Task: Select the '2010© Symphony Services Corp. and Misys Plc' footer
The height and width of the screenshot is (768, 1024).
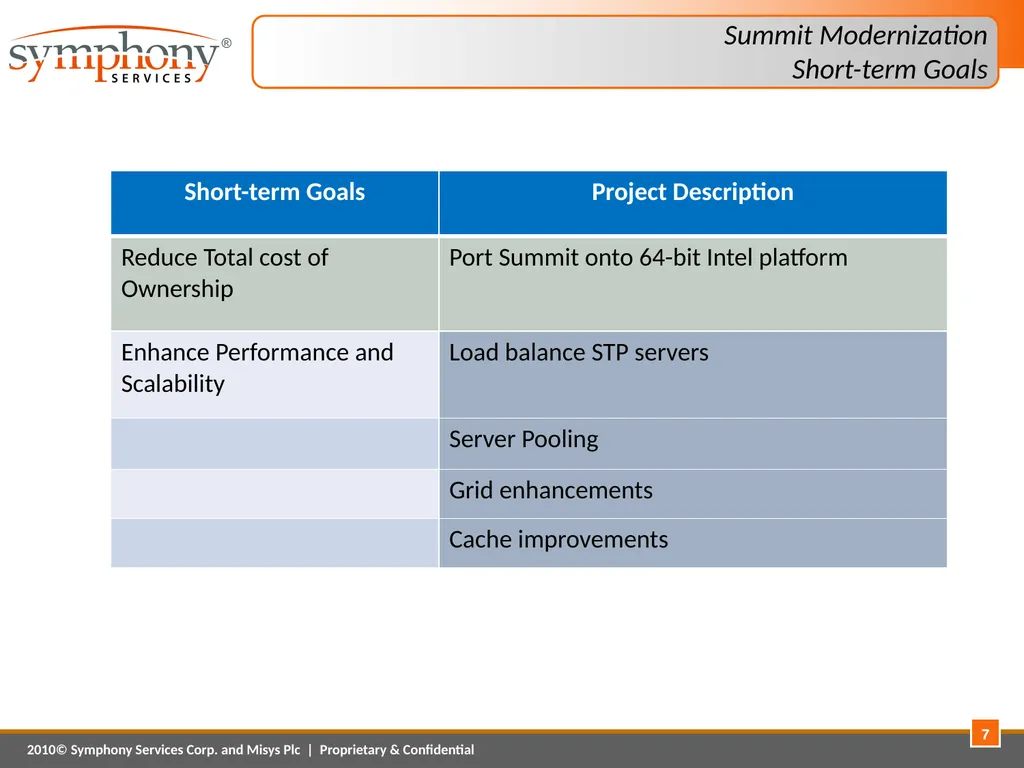Action: pos(163,750)
